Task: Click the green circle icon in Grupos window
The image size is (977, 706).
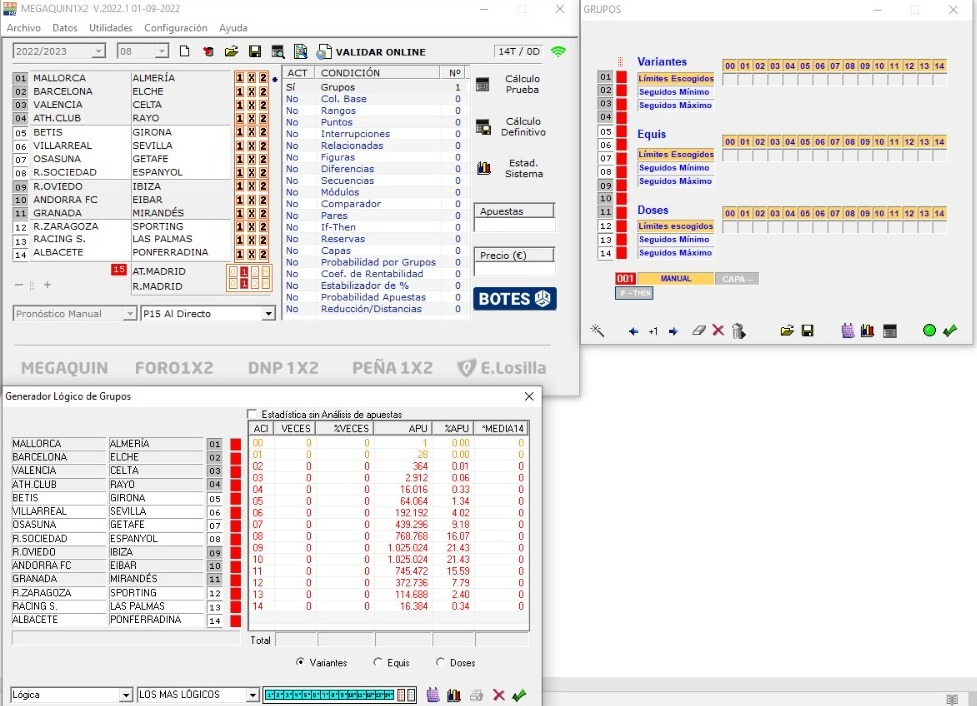Action: pos(929,330)
